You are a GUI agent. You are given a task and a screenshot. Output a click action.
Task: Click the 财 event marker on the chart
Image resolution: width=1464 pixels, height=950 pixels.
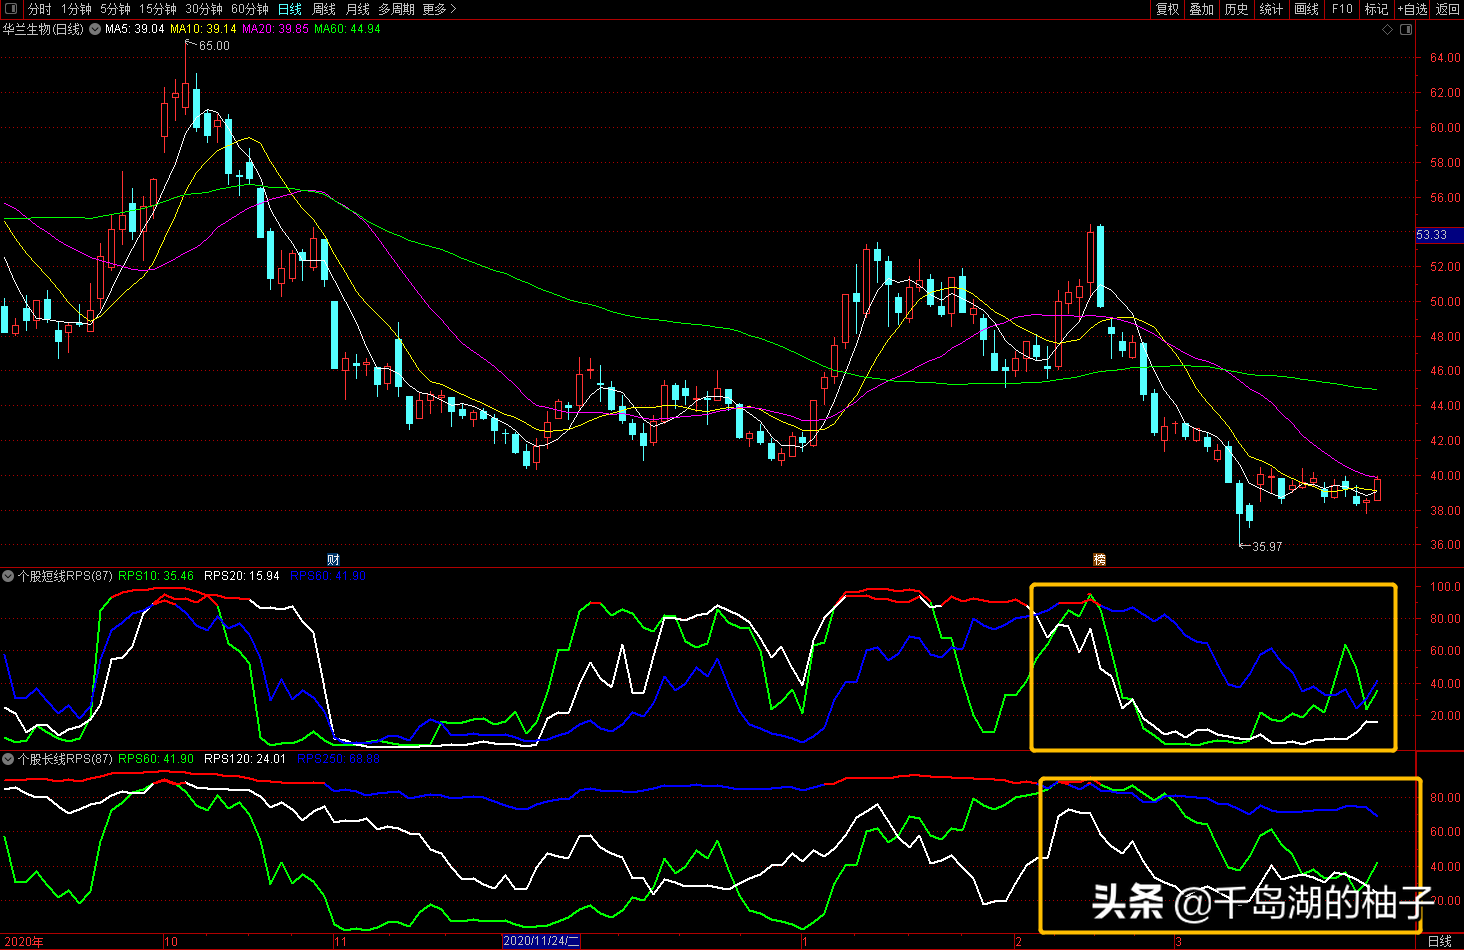pos(333,559)
